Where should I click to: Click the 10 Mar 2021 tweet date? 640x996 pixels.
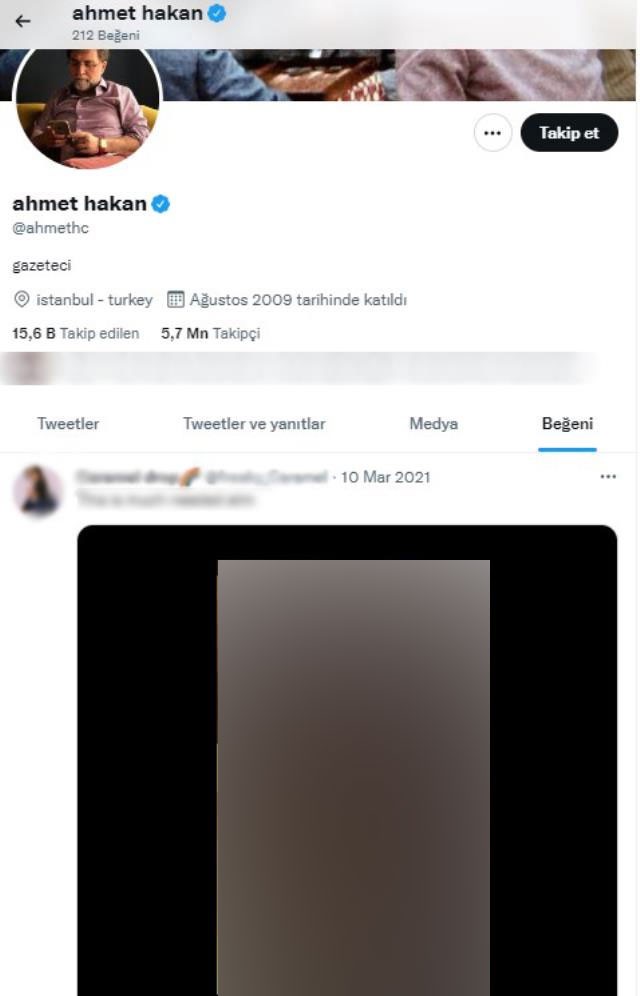point(385,477)
